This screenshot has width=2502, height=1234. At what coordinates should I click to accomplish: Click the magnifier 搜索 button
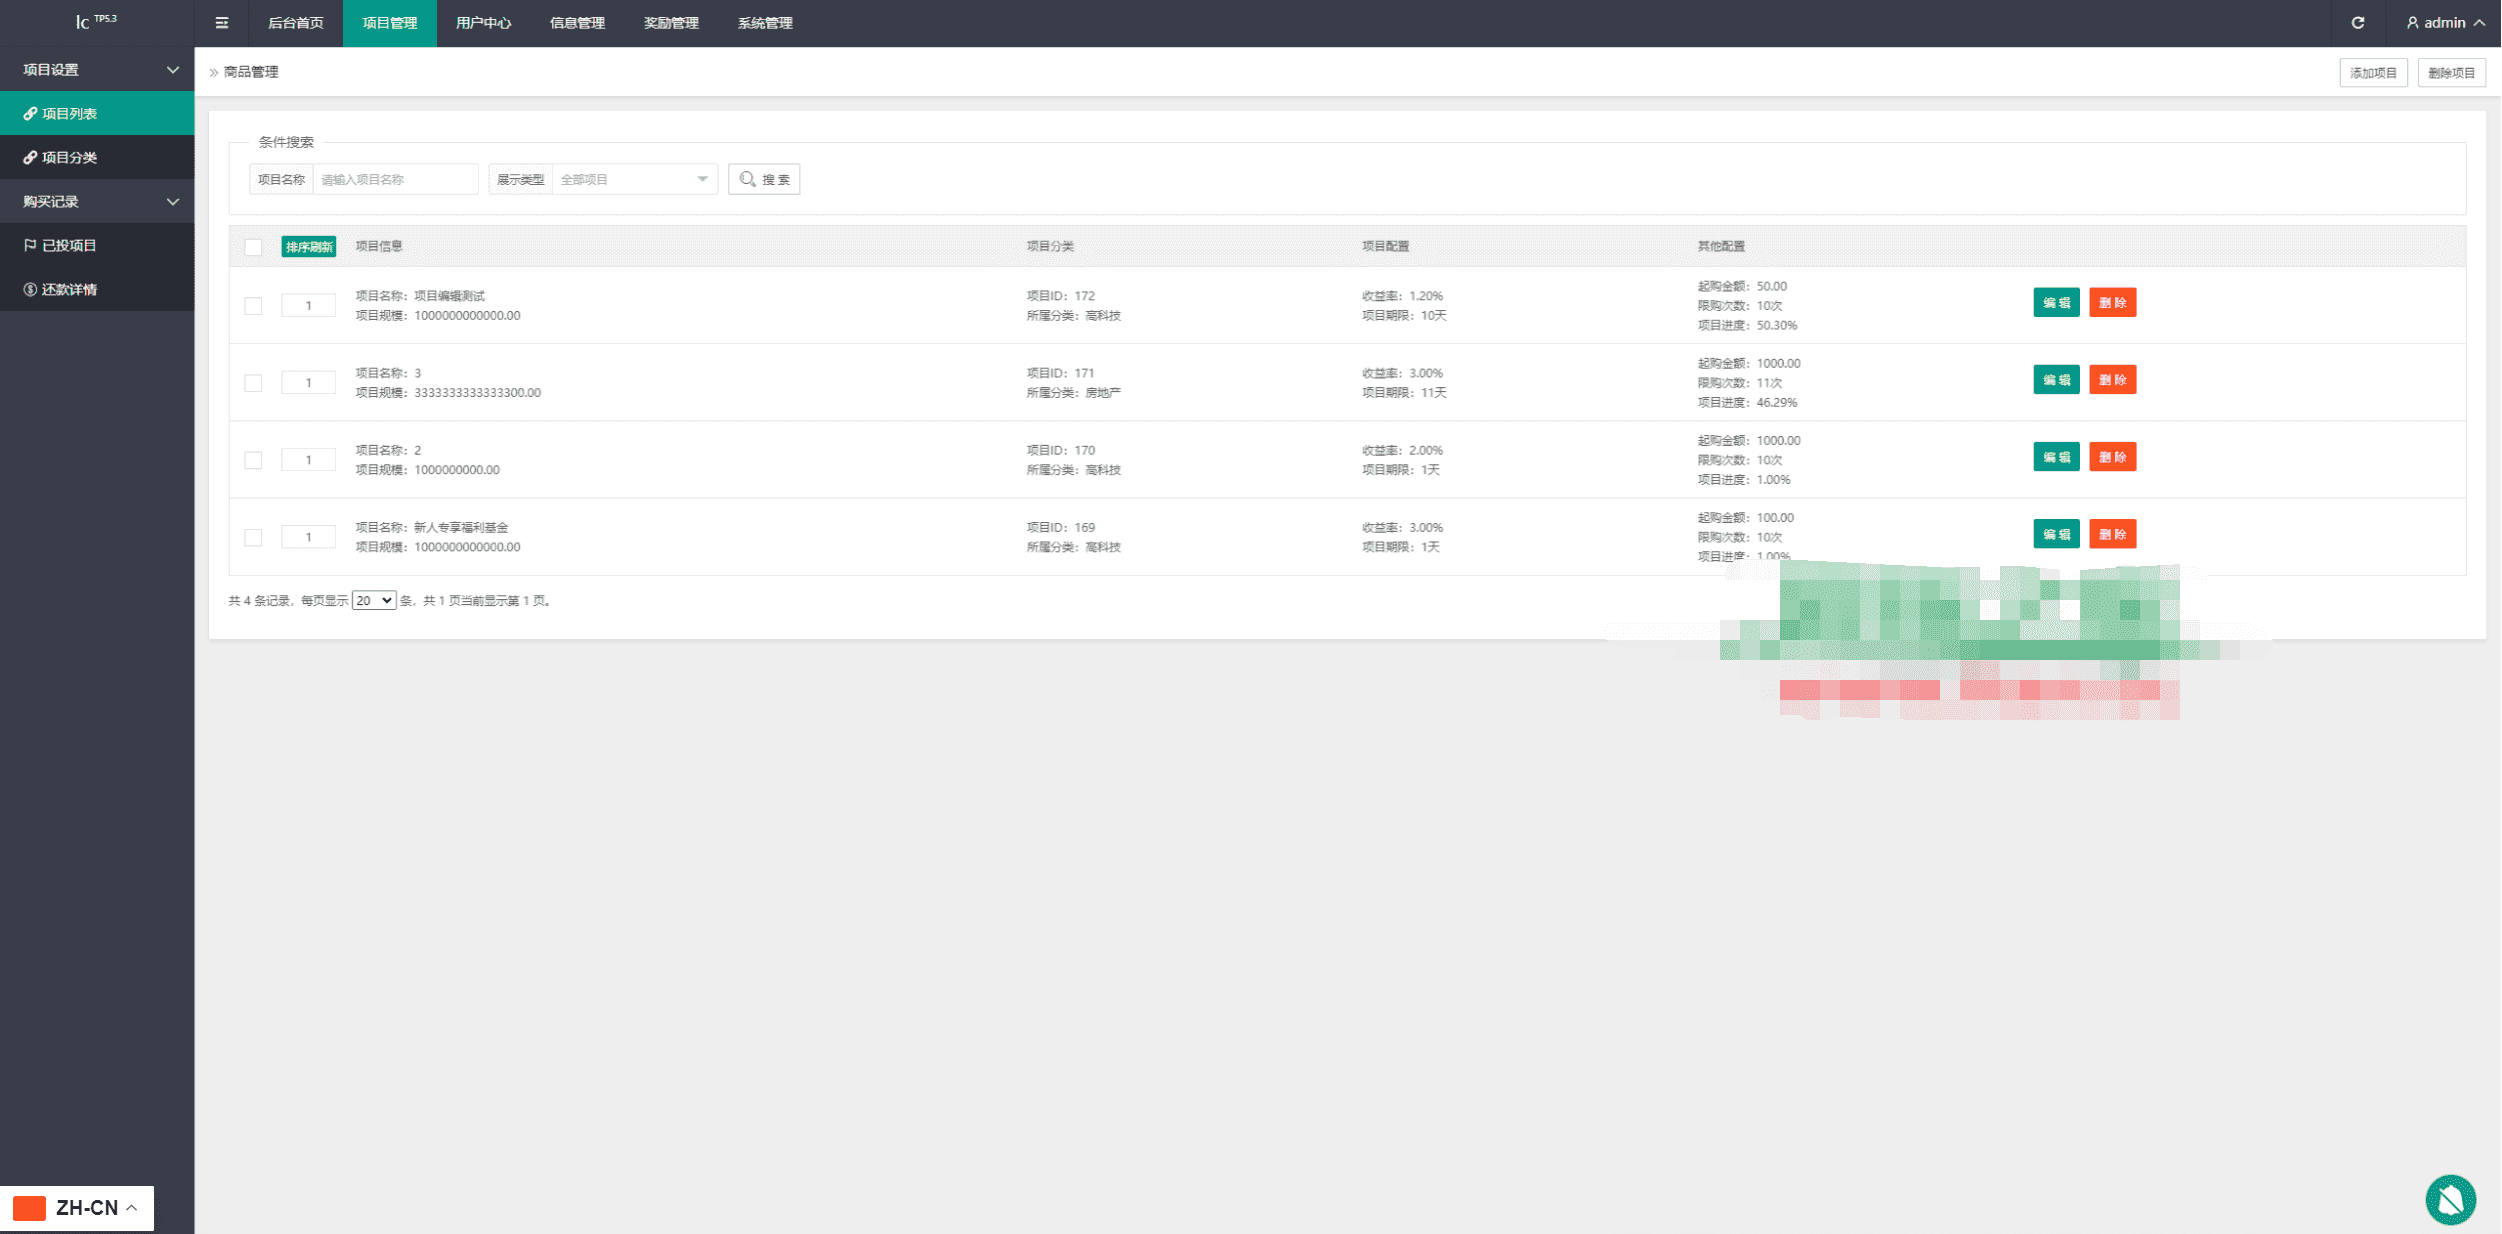click(x=764, y=180)
